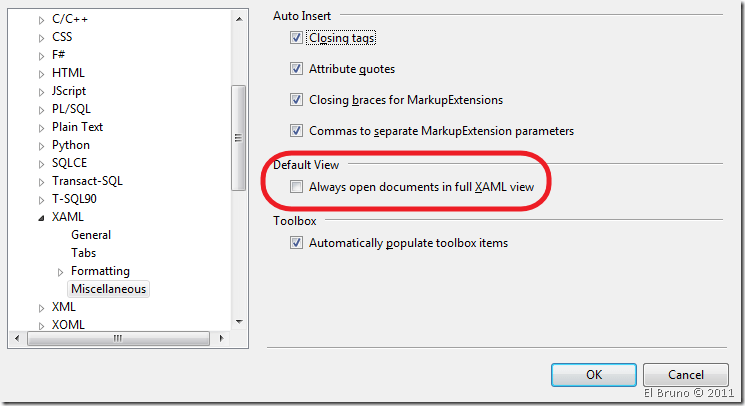Collapse the XAML tree node
This screenshot has width=745, height=406.
pyautogui.click(x=41, y=217)
